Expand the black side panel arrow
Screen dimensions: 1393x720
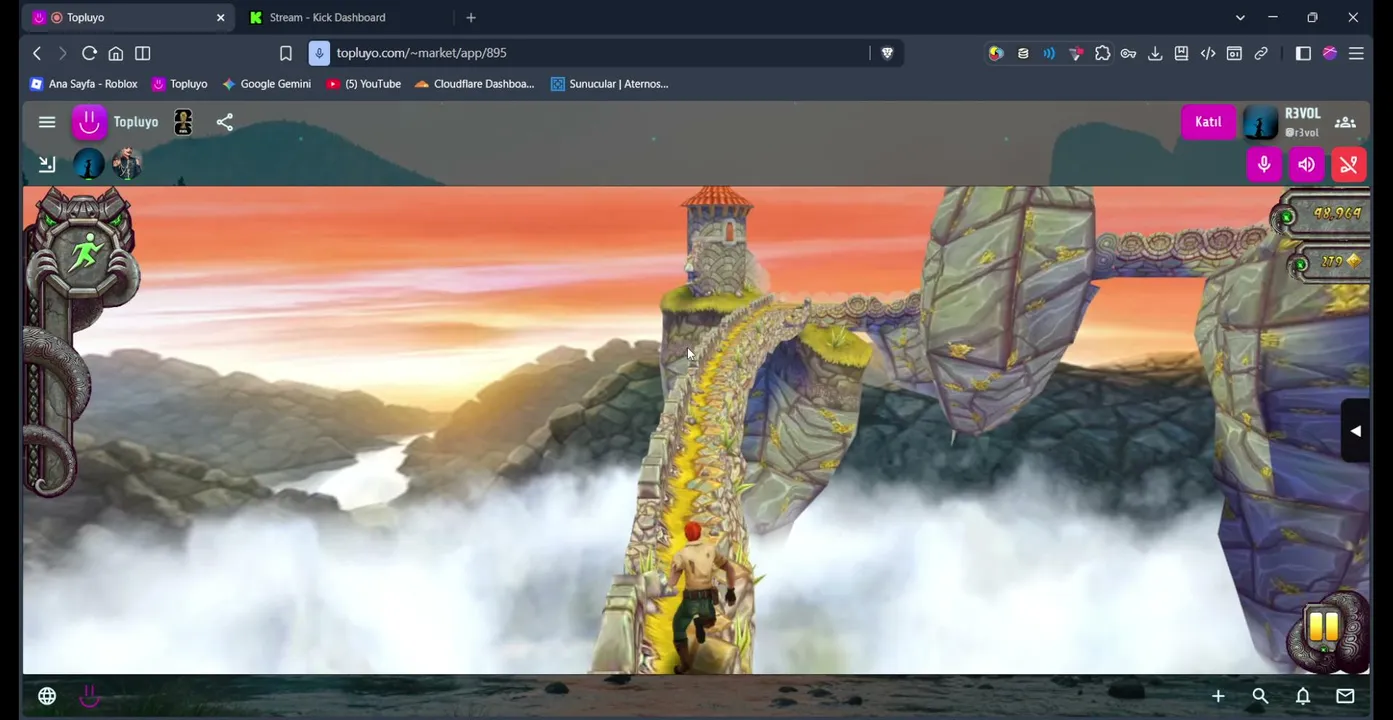pos(1355,431)
